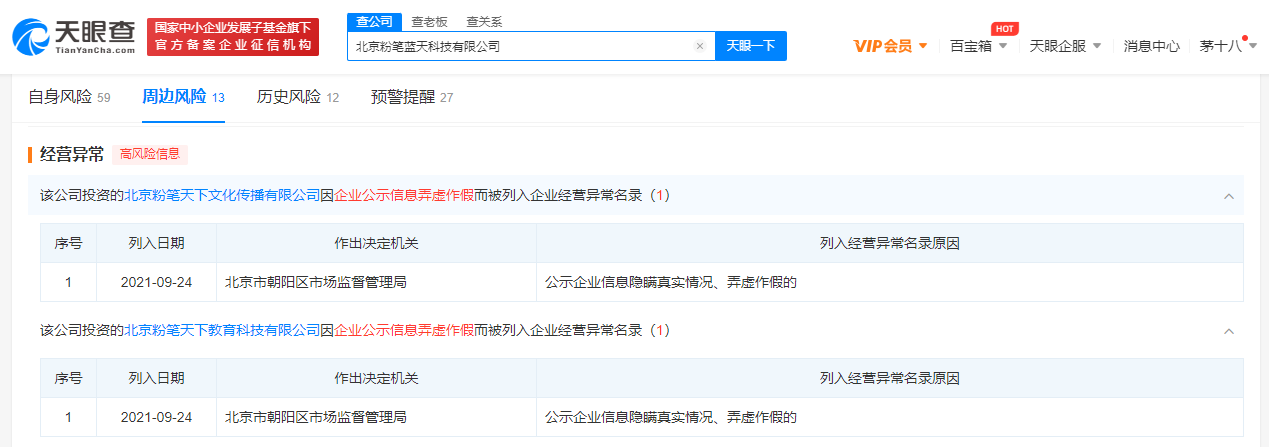
Task: Click the 序号 header in second table
Action: [x=68, y=378]
